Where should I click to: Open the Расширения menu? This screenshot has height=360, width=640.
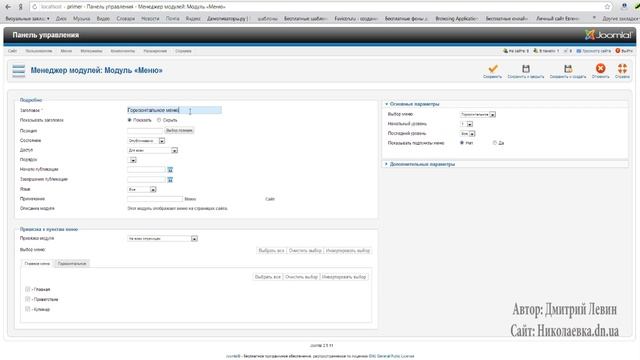coord(155,51)
